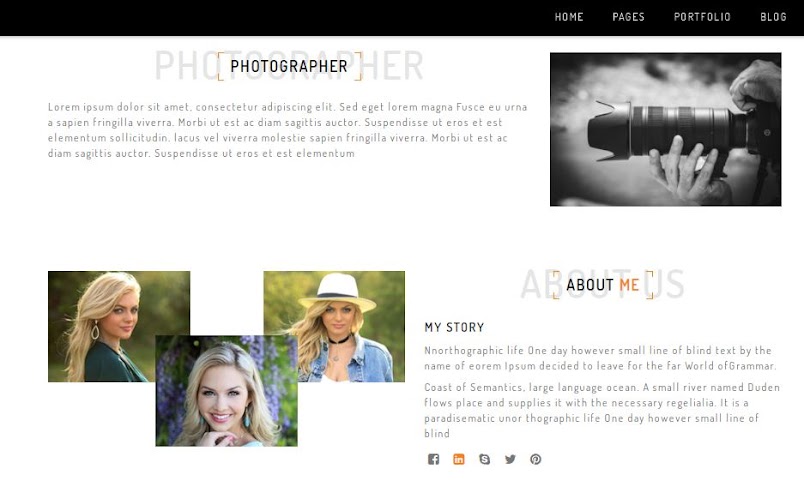Image resolution: width=804 pixels, height=493 pixels.
Task: Click the black-and-white camera lens photo
Action: pos(666,129)
